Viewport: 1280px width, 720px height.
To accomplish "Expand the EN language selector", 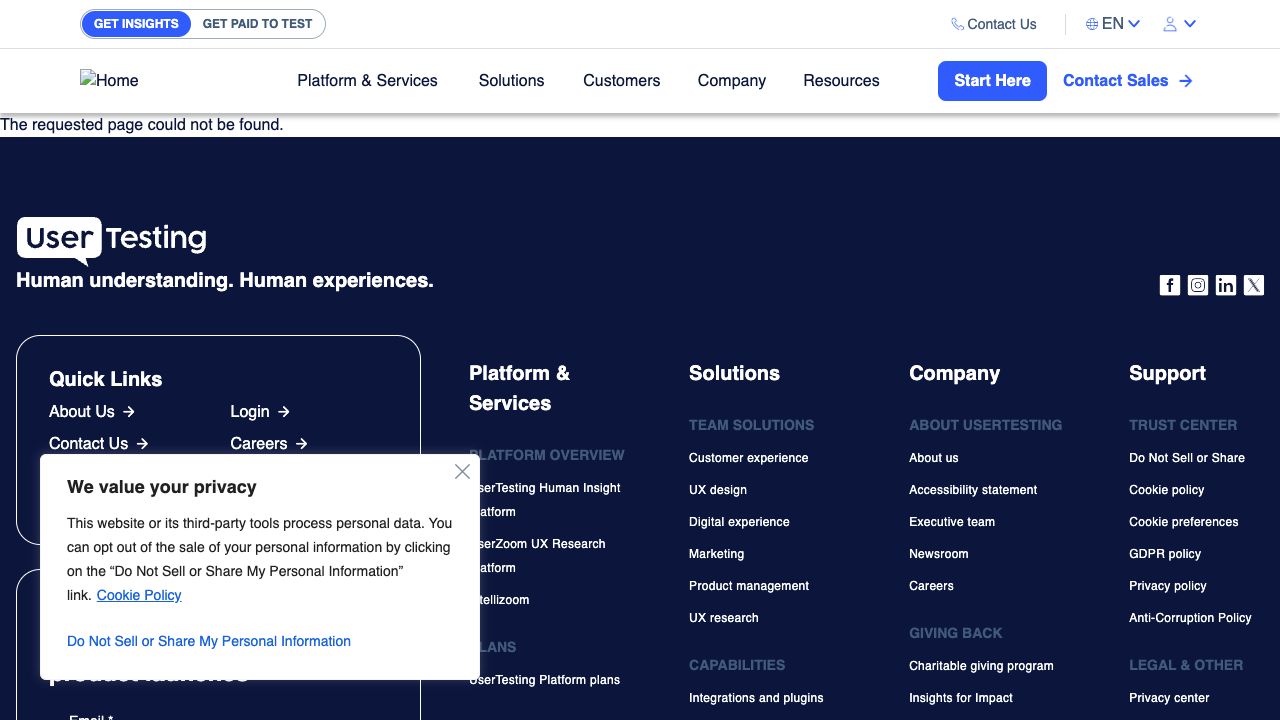I will click(1112, 24).
